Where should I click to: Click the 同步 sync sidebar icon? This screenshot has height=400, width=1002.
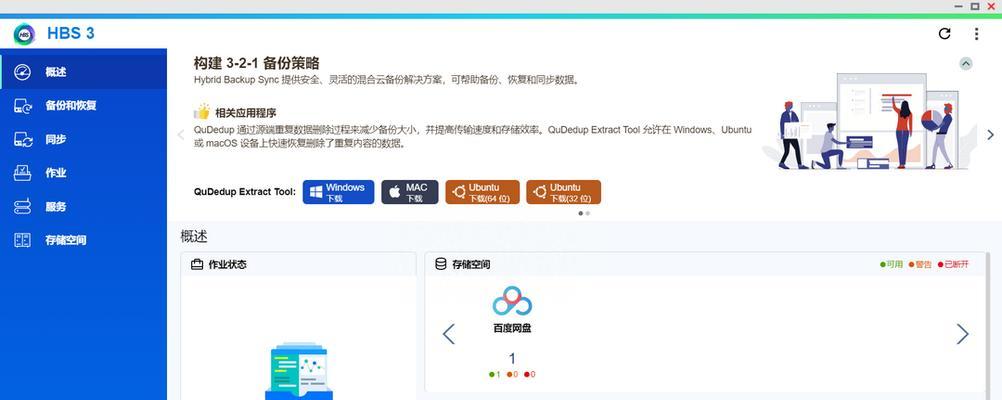tap(22, 139)
